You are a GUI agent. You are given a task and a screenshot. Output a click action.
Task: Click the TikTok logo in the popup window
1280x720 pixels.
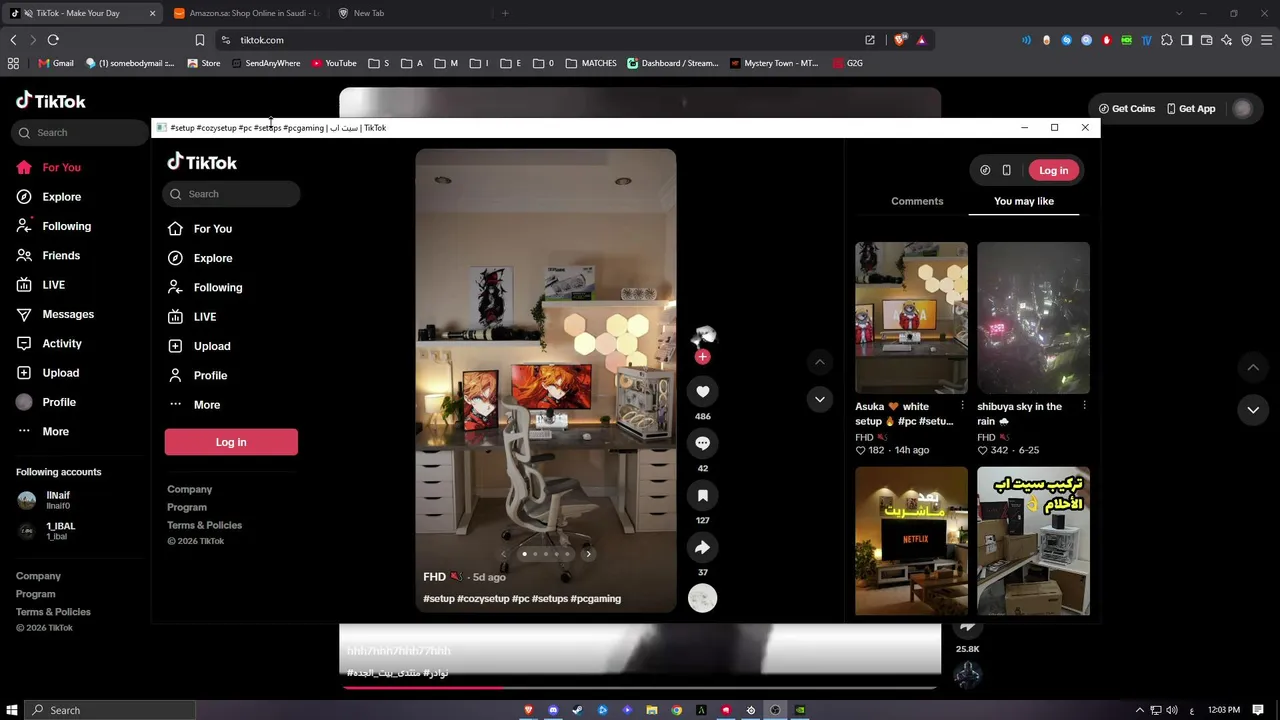tap(202, 162)
